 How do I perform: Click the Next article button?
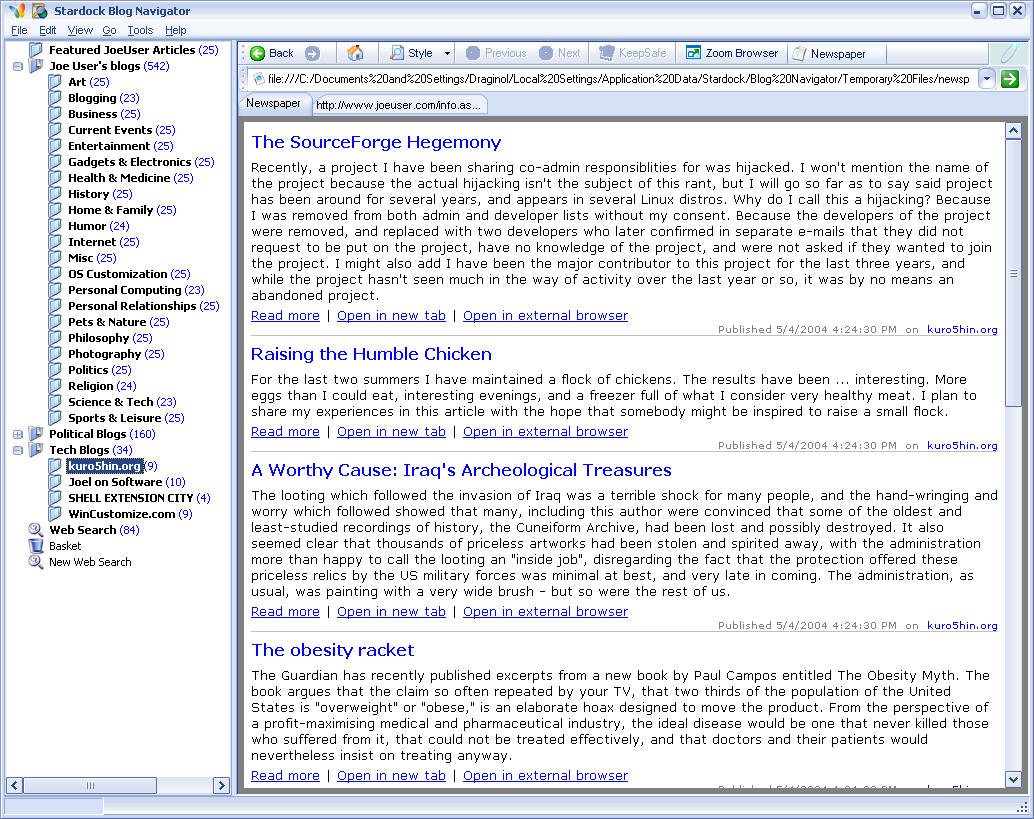coord(559,53)
